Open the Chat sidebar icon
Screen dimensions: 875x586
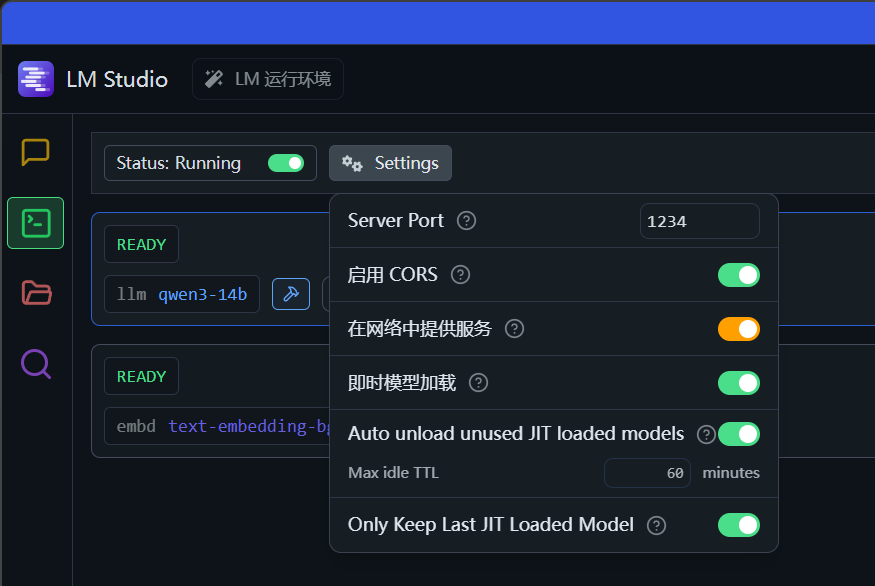coord(36,152)
